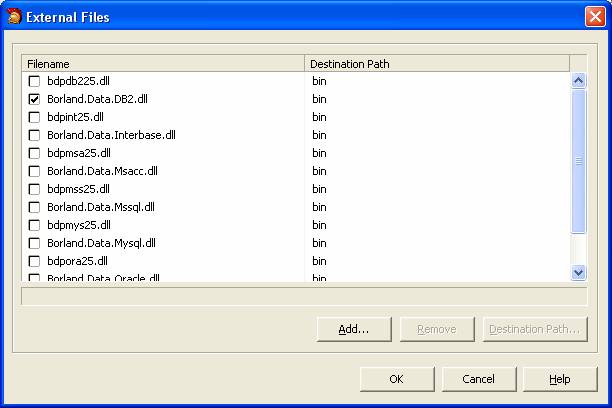Screen dimensions: 612x408
Task: Uncheck the Borland.Data.DB2.dll checkbox
Action: click(x=34, y=99)
